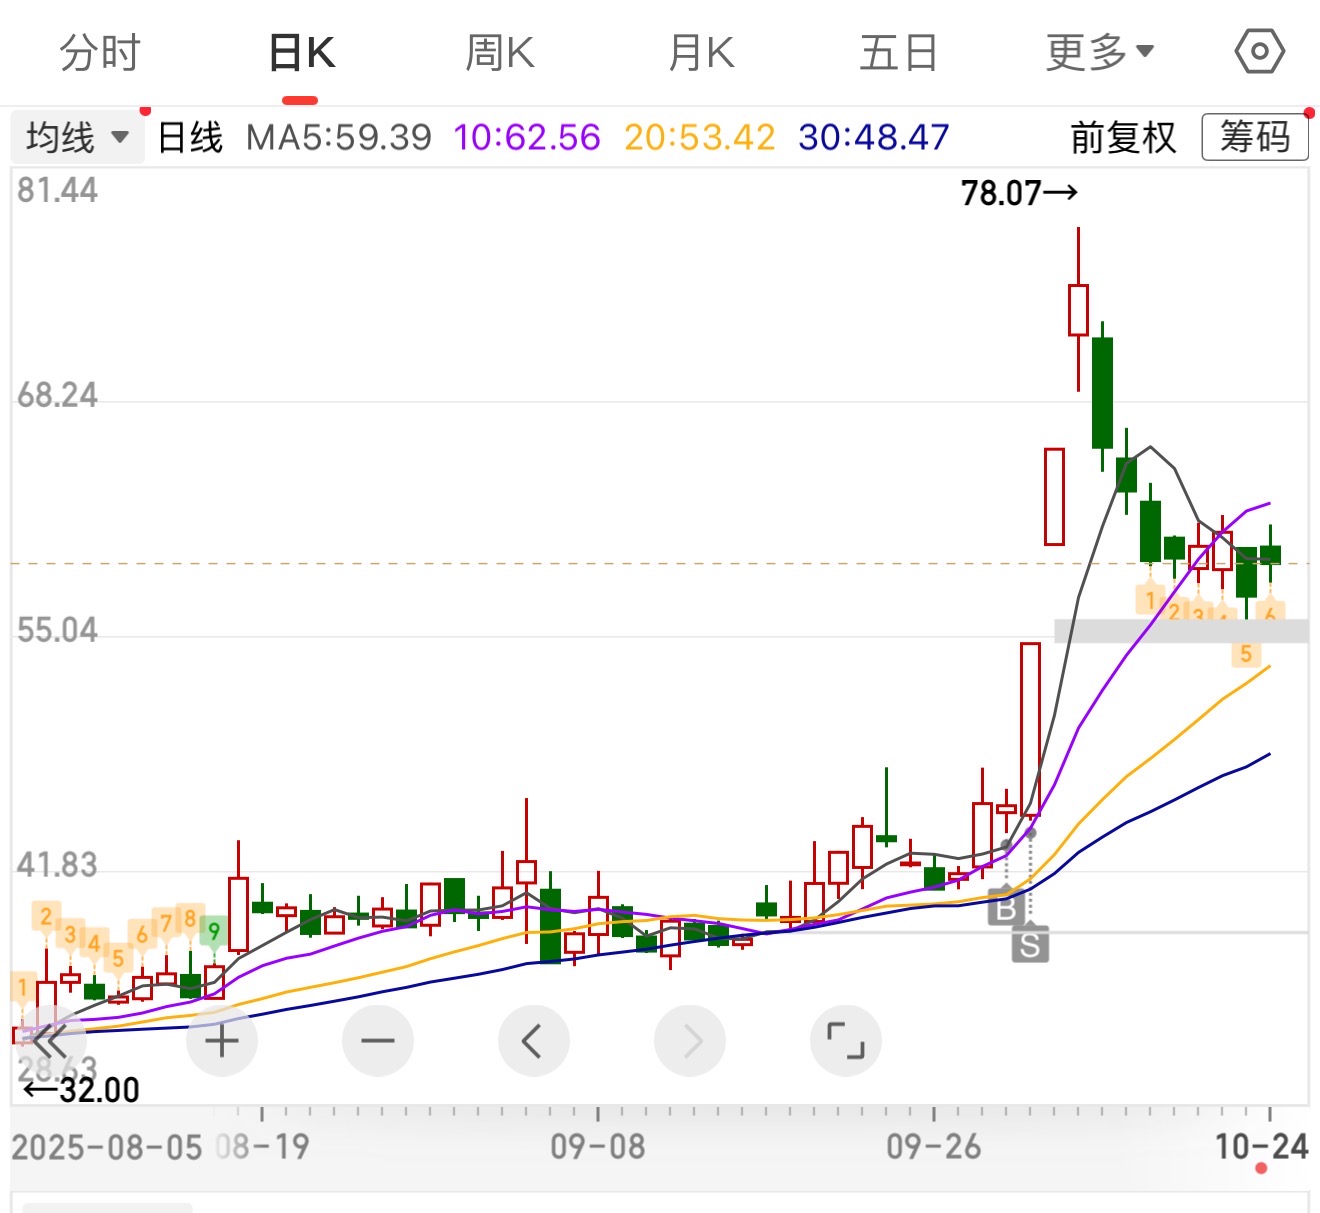
Task: Tap the S sell marker
Action: coord(1030,944)
